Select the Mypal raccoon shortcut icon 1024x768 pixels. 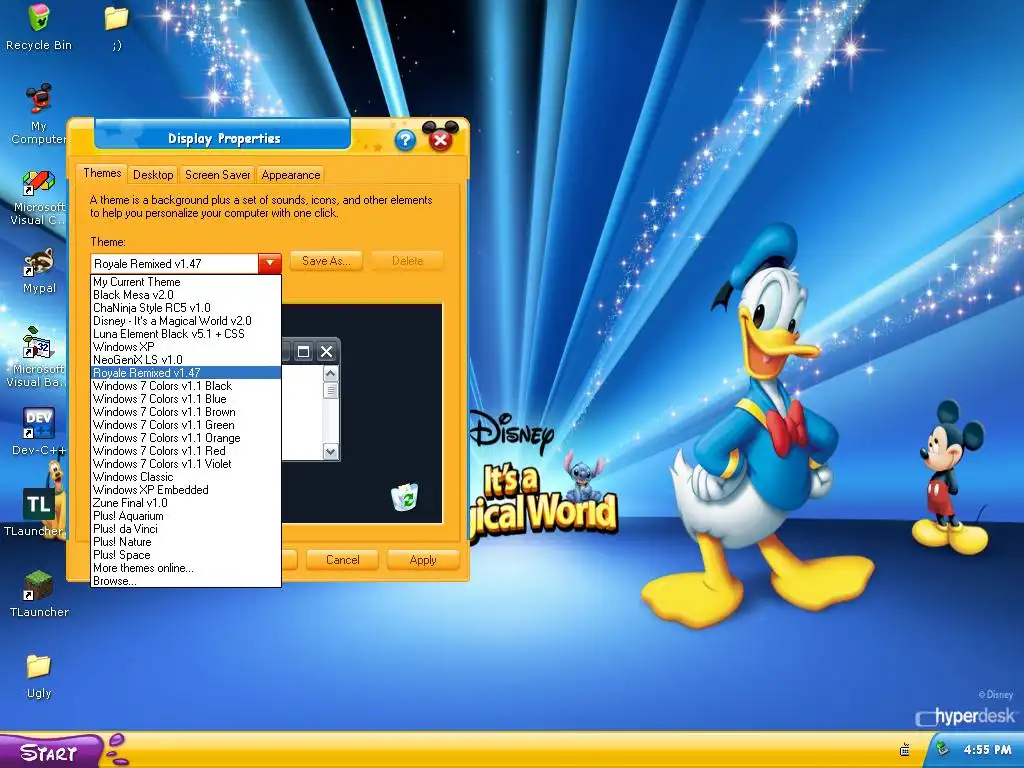[x=39, y=263]
